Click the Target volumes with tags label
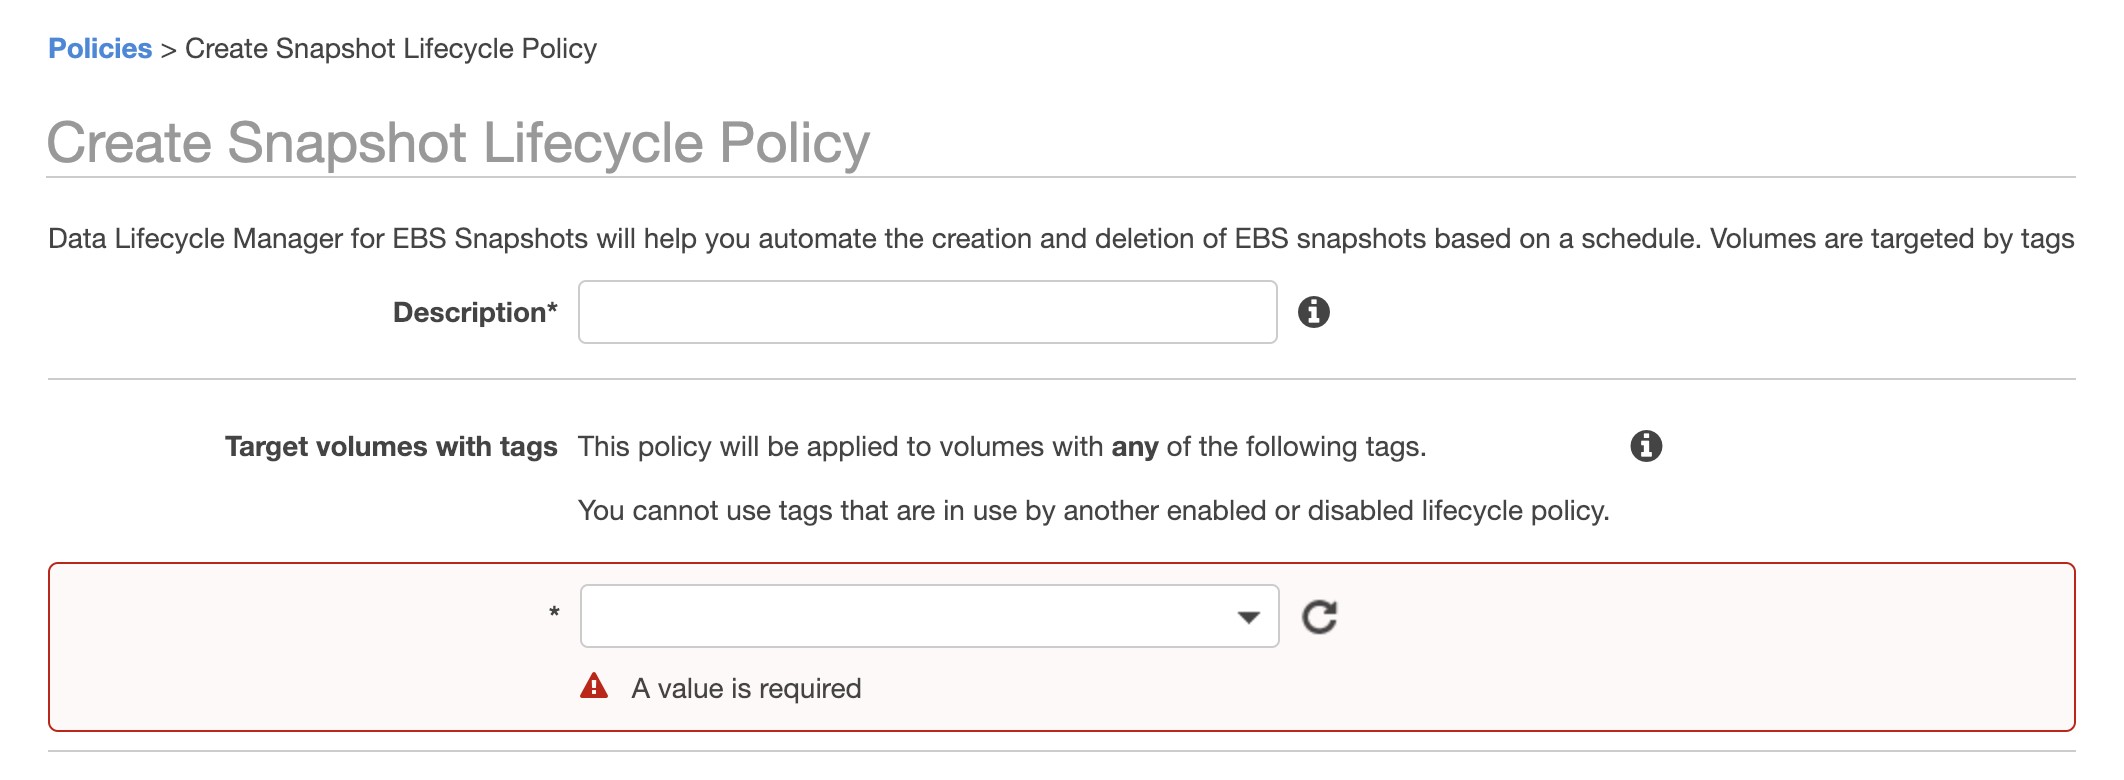The image size is (2124, 780). (391, 447)
